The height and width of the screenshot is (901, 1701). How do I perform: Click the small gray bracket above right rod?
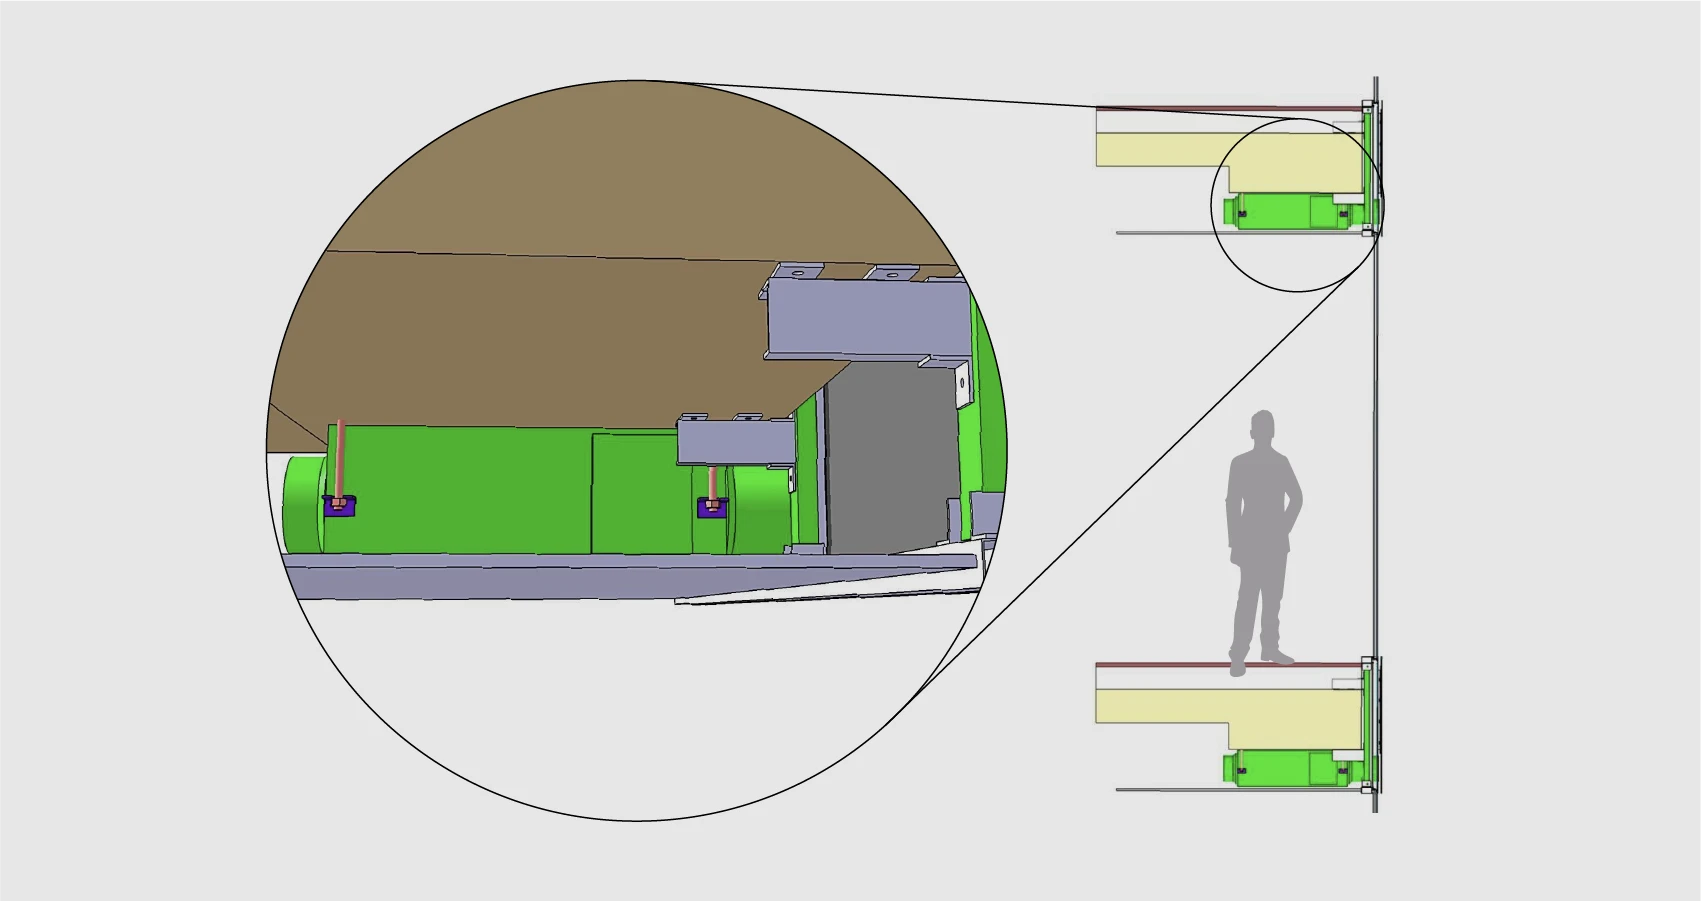[735, 442]
